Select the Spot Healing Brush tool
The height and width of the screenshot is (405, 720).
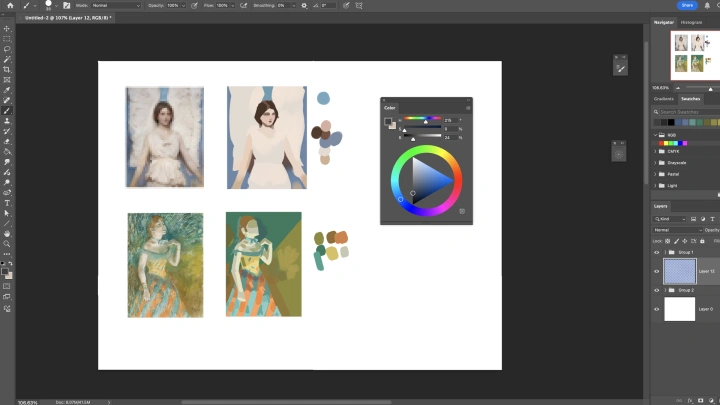(7, 100)
